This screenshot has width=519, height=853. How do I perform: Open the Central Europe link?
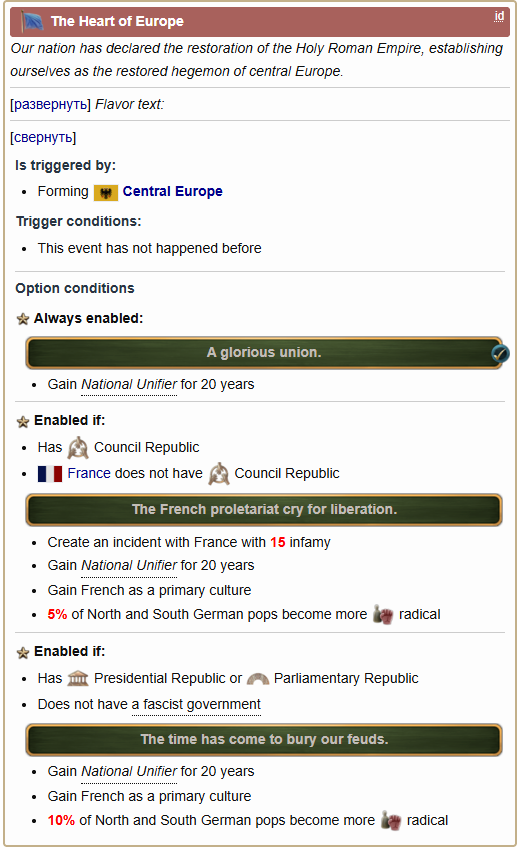point(172,191)
